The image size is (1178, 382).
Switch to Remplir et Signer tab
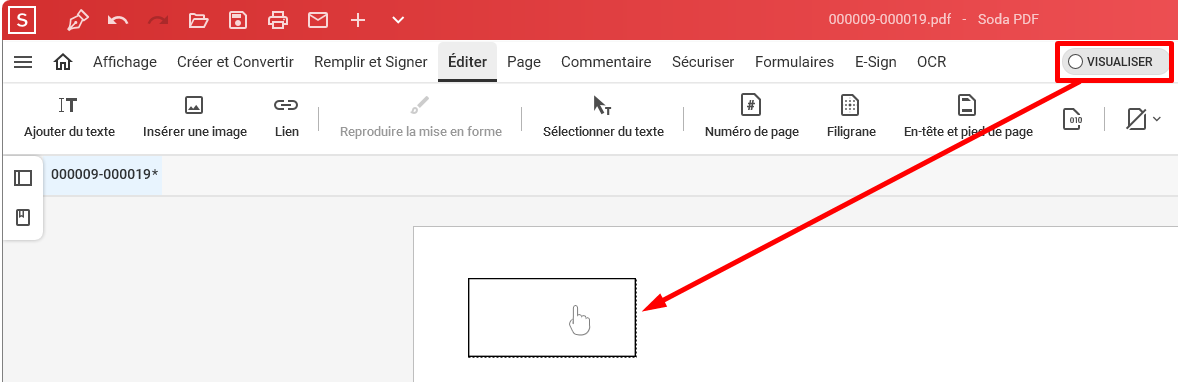point(370,62)
